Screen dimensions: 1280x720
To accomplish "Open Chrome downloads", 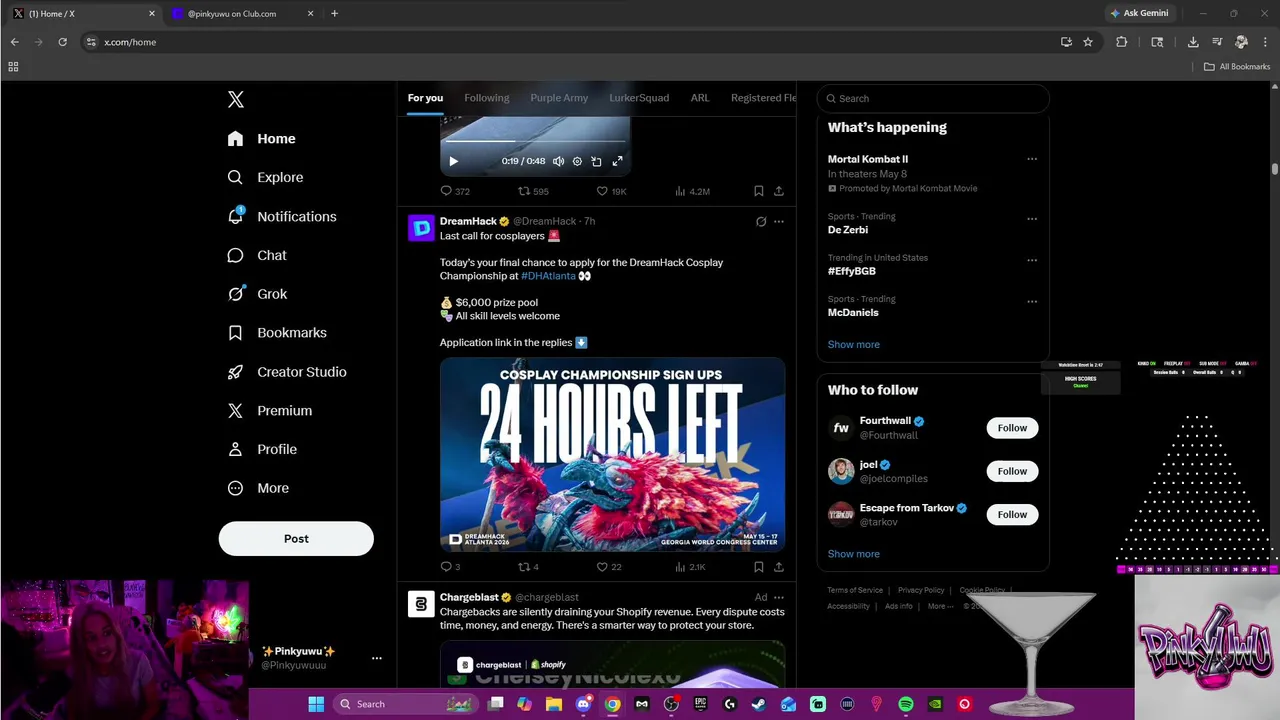I will (1193, 42).
